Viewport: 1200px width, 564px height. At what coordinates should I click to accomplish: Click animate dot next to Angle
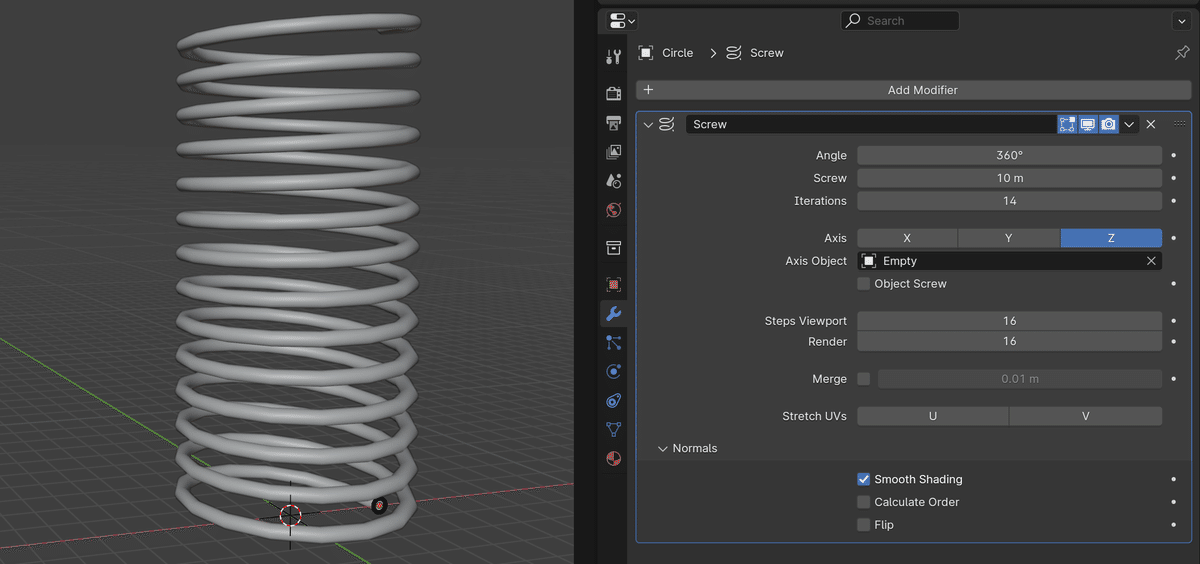(x=1173, y=155)
